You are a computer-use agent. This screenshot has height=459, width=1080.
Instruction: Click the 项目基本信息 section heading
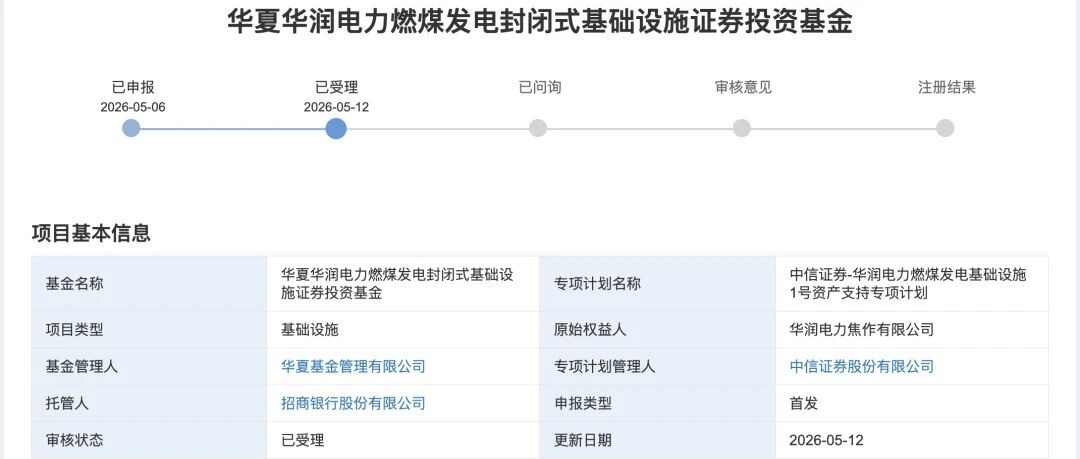point(91,233)
